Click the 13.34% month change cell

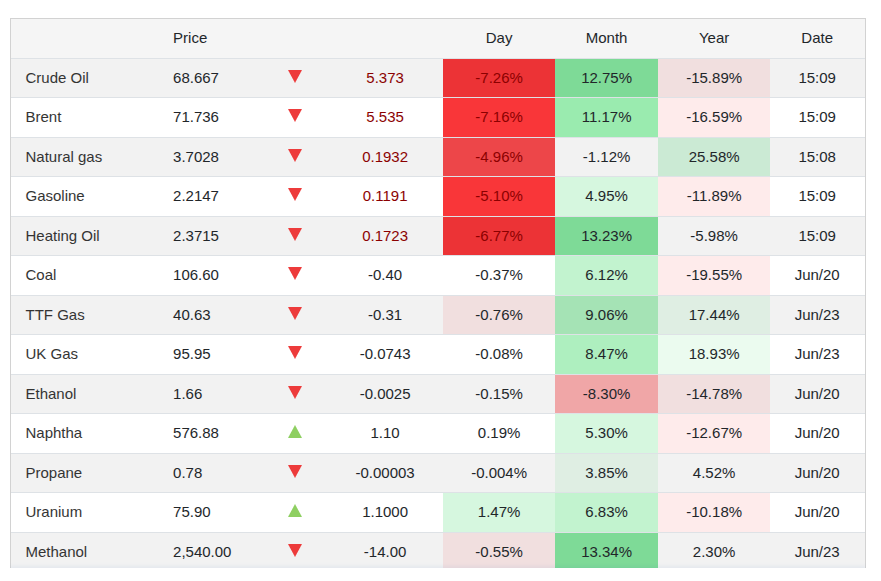tap(606, 552)
